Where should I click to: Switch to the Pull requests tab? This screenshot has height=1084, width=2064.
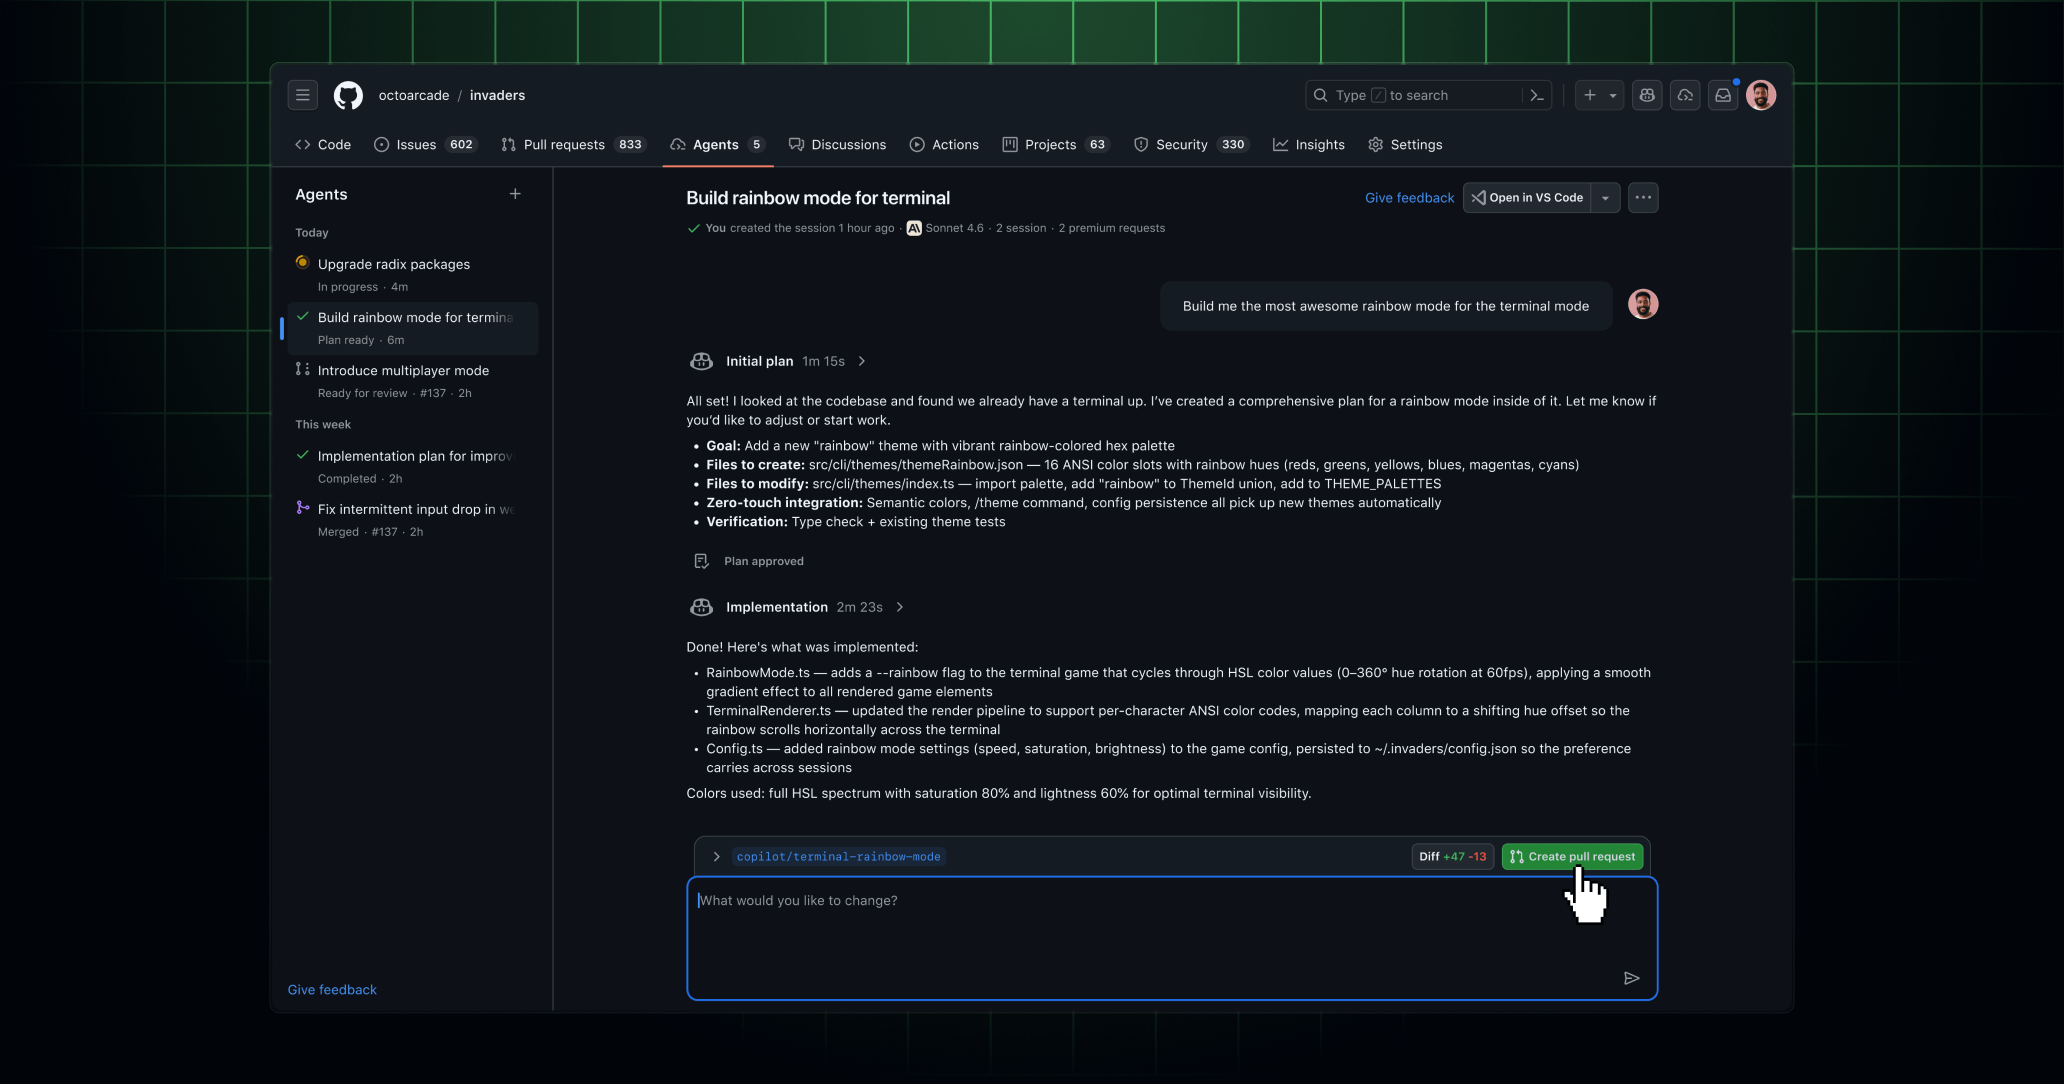pyautogui.click(x=564, y=145)
